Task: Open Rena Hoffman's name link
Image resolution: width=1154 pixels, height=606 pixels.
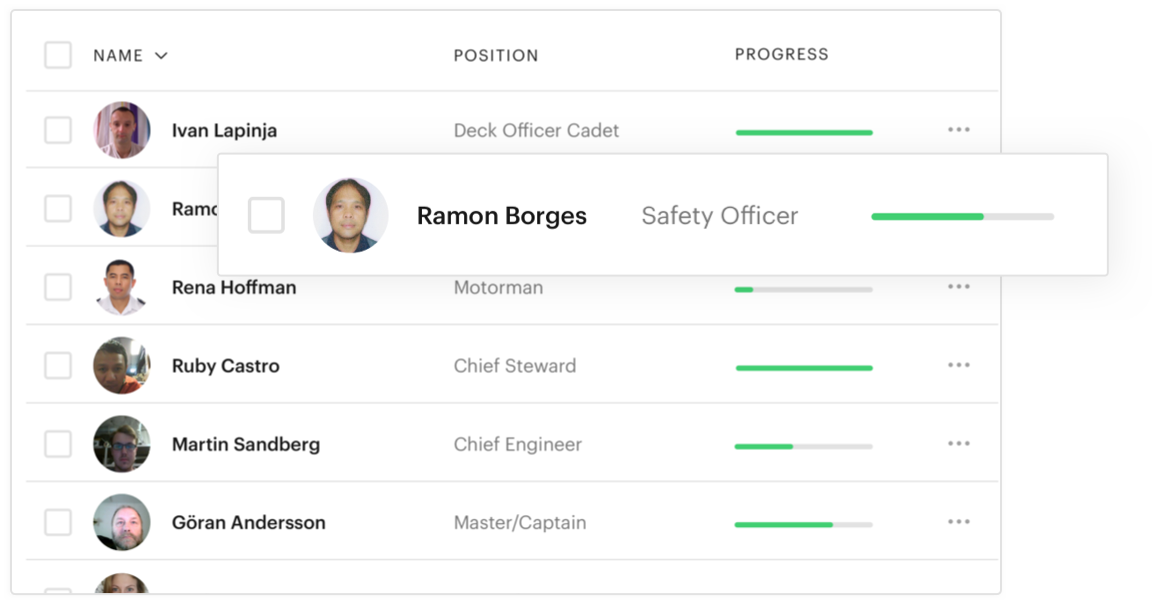Action: tap(234, 287)
